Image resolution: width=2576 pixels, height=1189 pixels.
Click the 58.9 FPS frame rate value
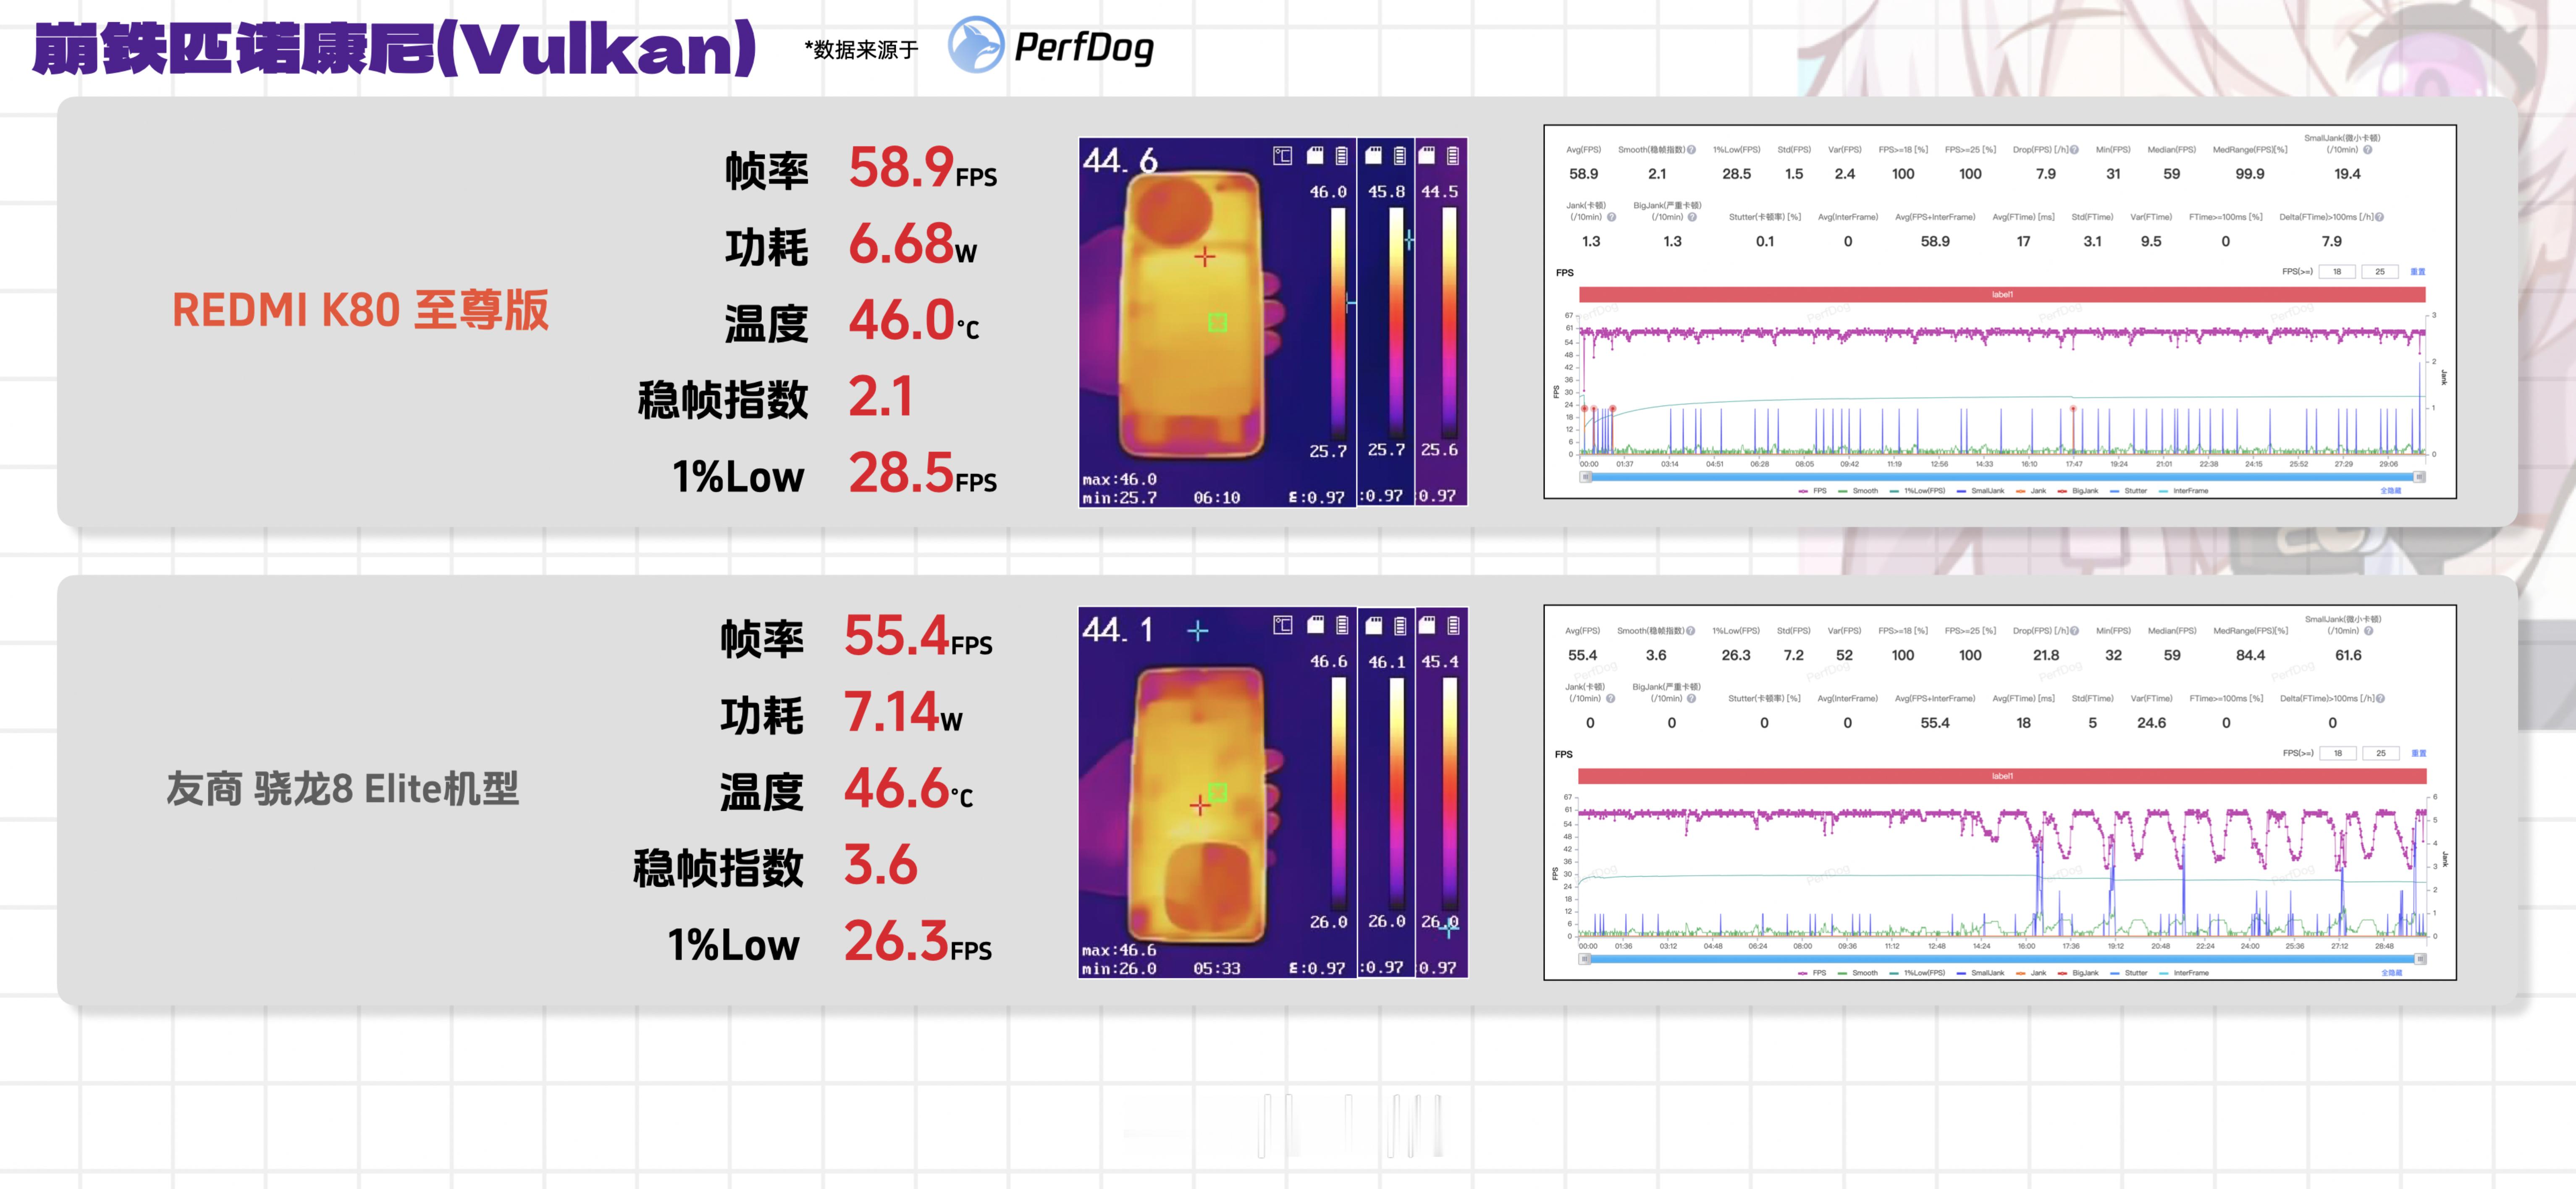click(922, 167)
